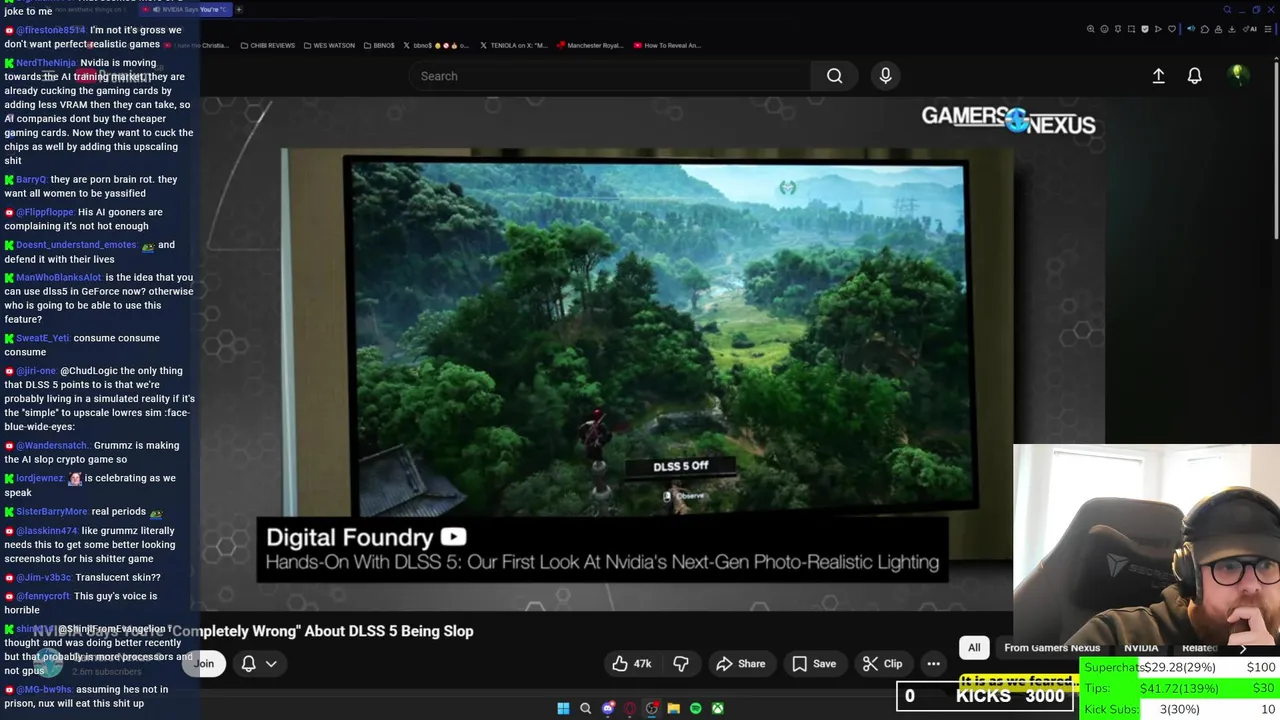Viewport: 1280px width, 720px height.
Task: Open the Manchester Royal bookmark
Action: tap(590, 45)
